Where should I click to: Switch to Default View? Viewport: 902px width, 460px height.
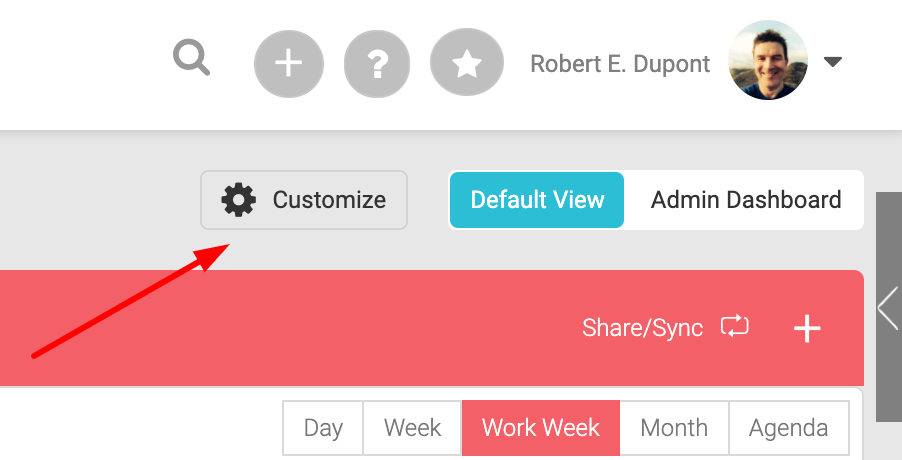tap(537, 200)
